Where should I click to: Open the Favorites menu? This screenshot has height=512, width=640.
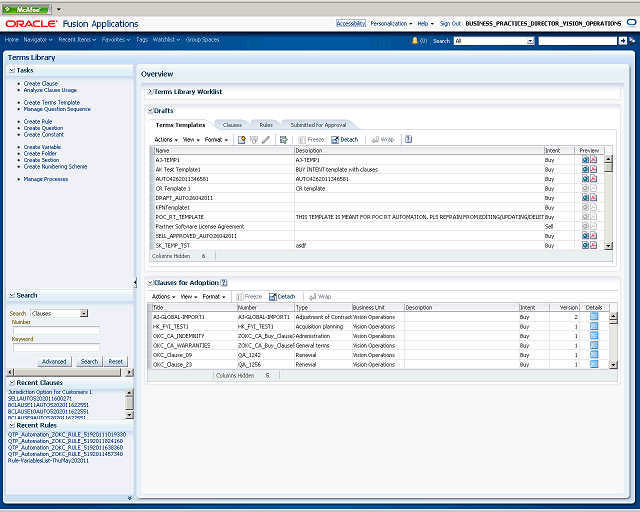116,40
